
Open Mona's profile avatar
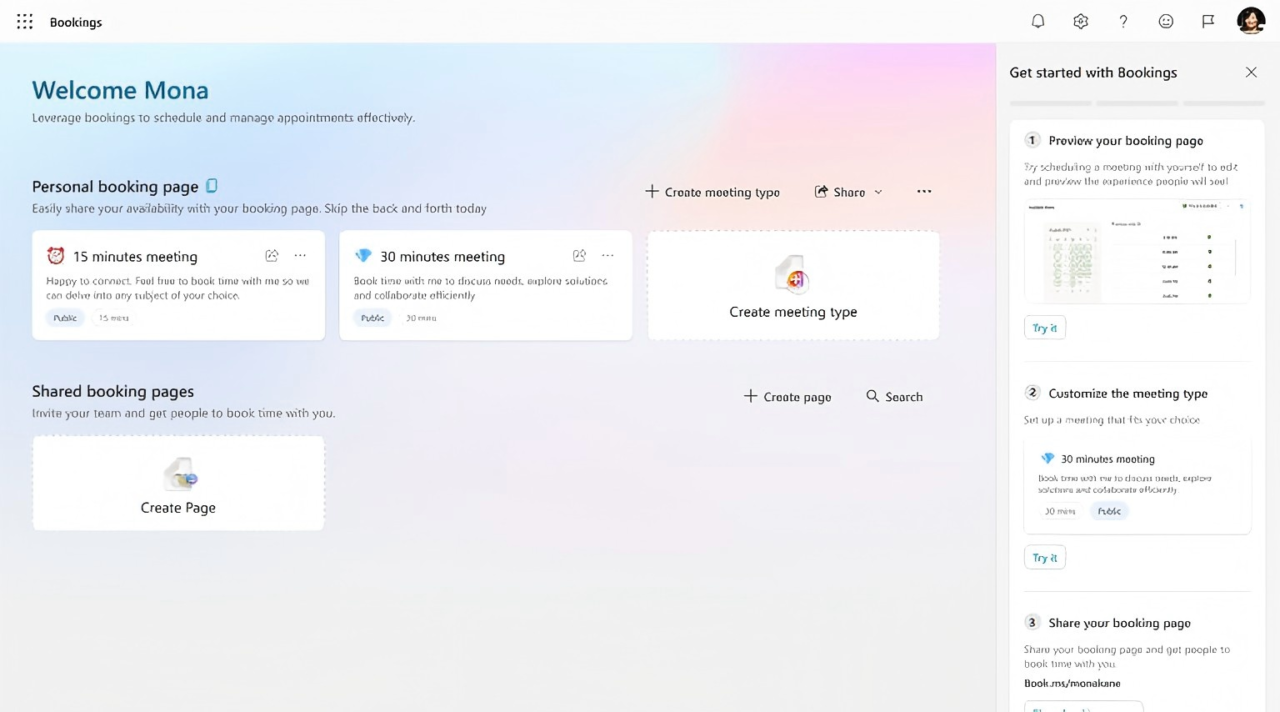pos(1251,21)
